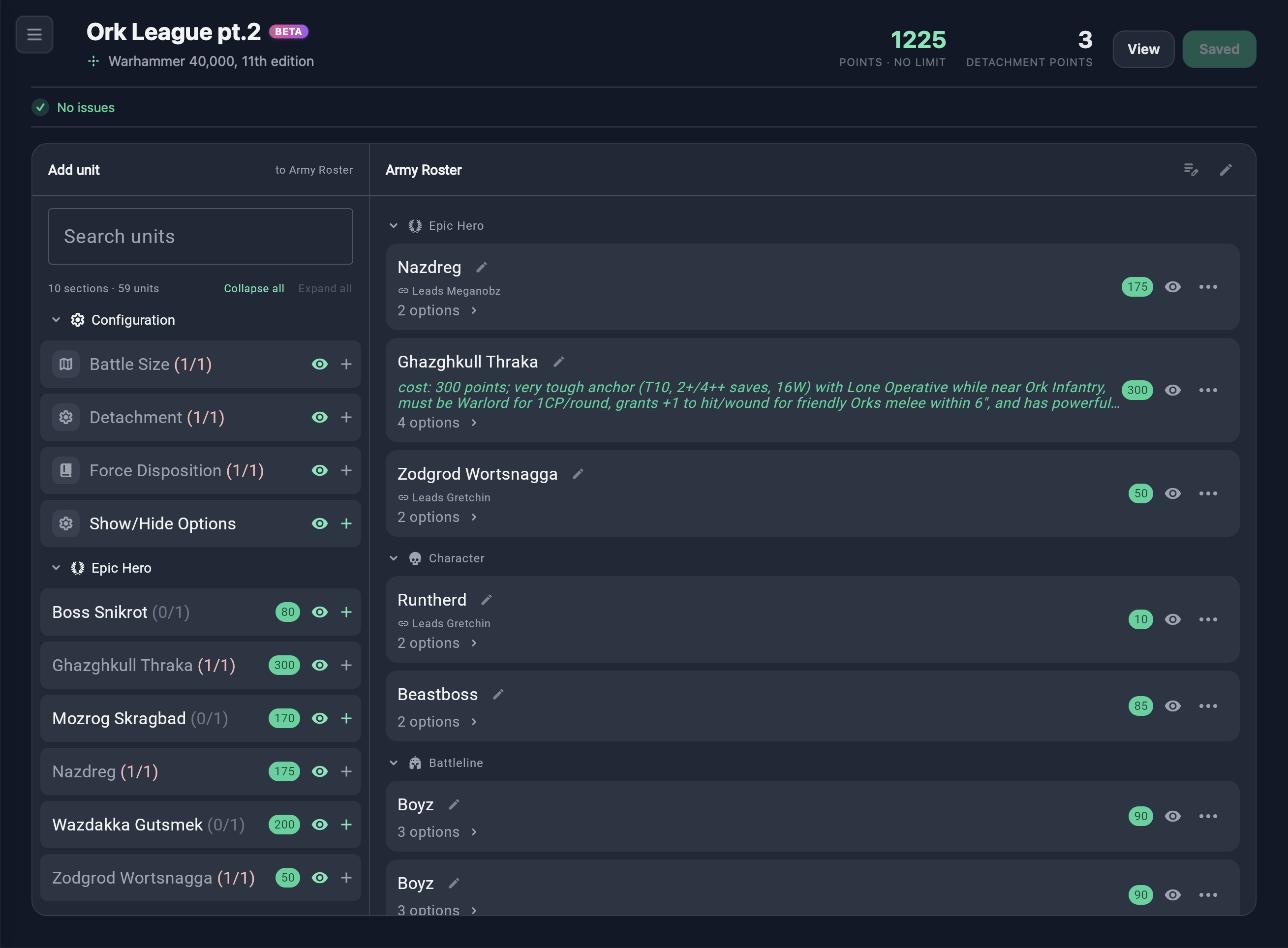Click plus icon on Show/Hide Options row
Viewport: 1288px width, 948px height.
coord(346,524)
